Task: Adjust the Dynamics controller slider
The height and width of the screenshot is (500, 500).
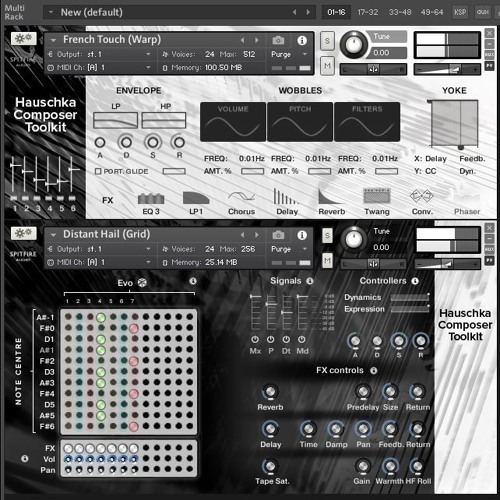Action: pos(410,297)
